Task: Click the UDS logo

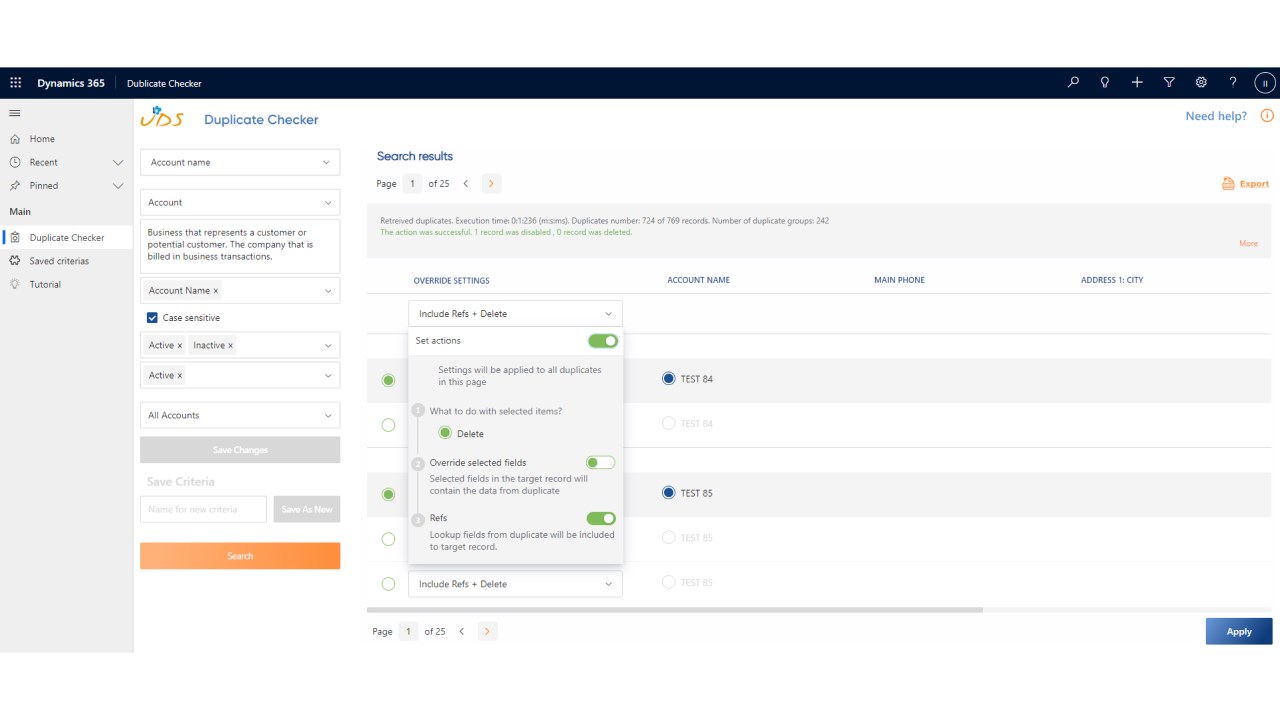Action: 162,118
